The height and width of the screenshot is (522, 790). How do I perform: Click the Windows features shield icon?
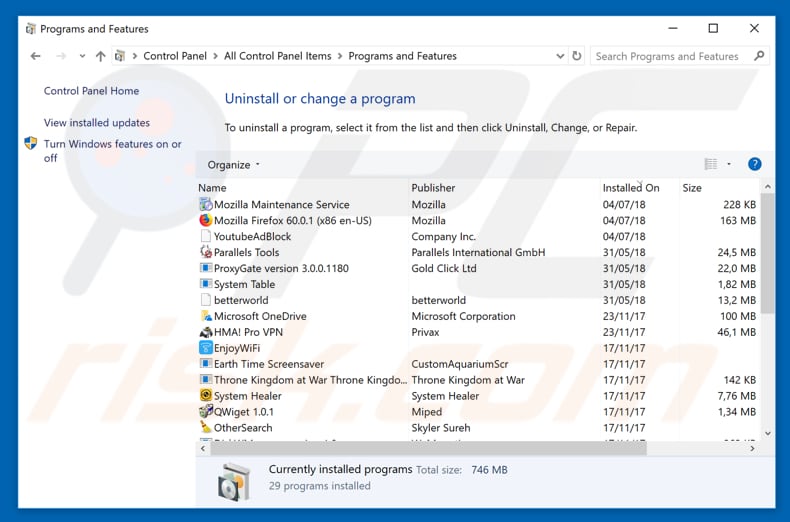(31, 144)
